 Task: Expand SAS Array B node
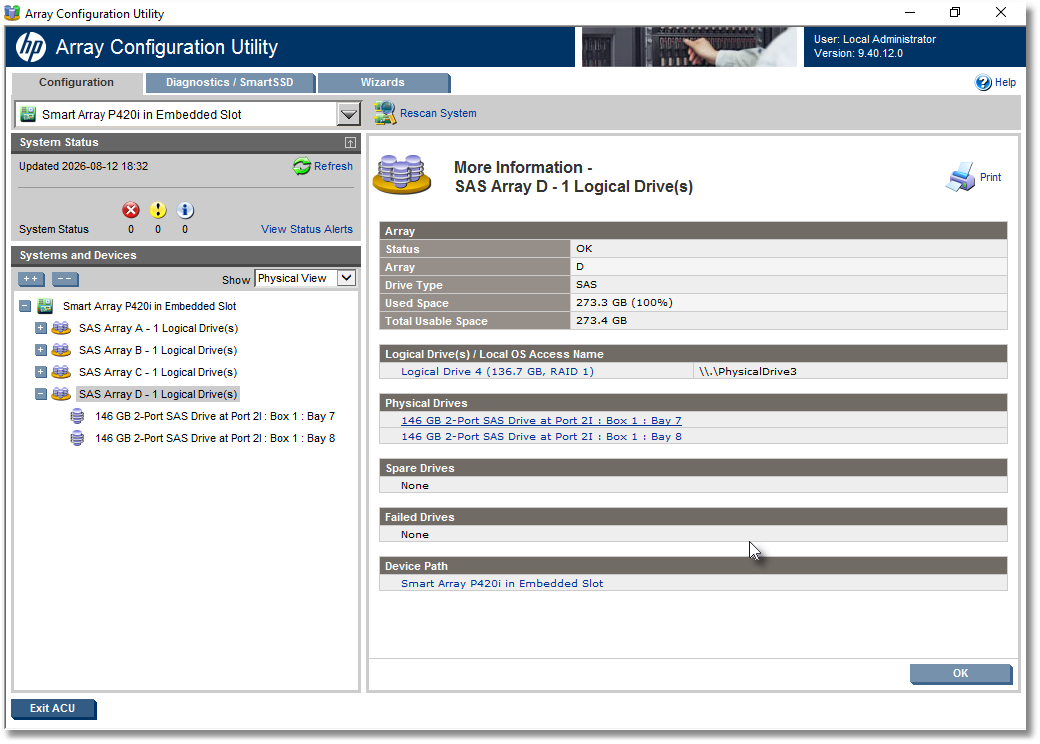(x=41, y=349)
